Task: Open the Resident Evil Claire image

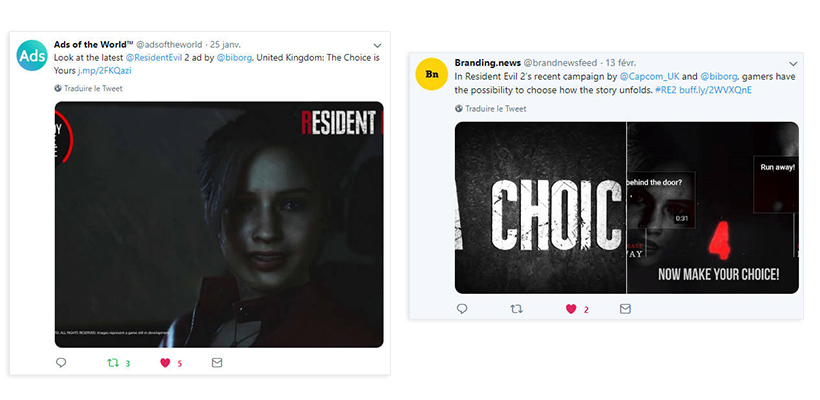Action: (219, 224)
